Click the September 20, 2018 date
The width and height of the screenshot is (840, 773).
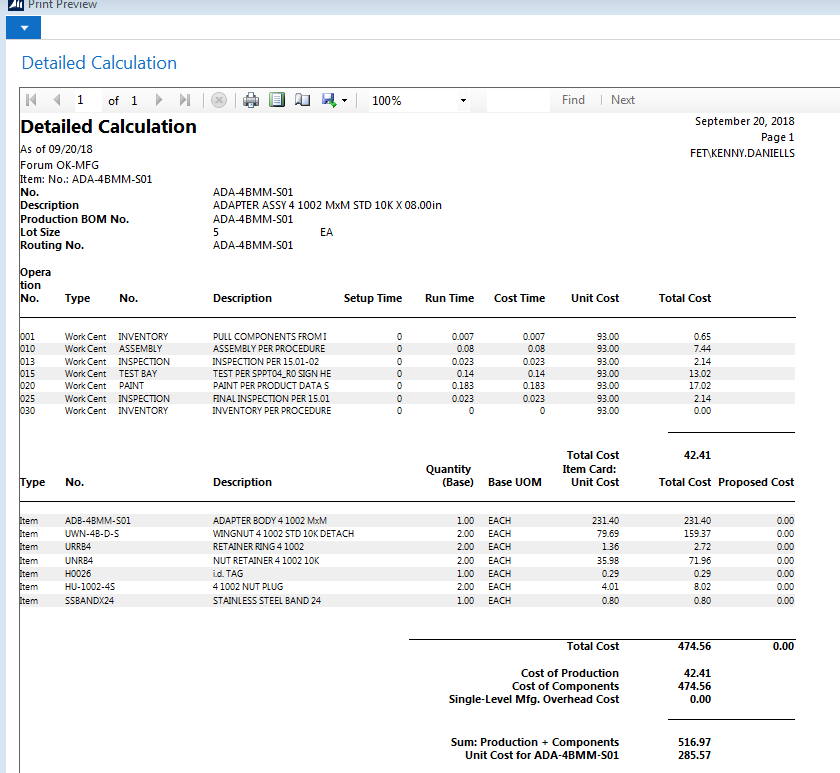tap(745, 121)
